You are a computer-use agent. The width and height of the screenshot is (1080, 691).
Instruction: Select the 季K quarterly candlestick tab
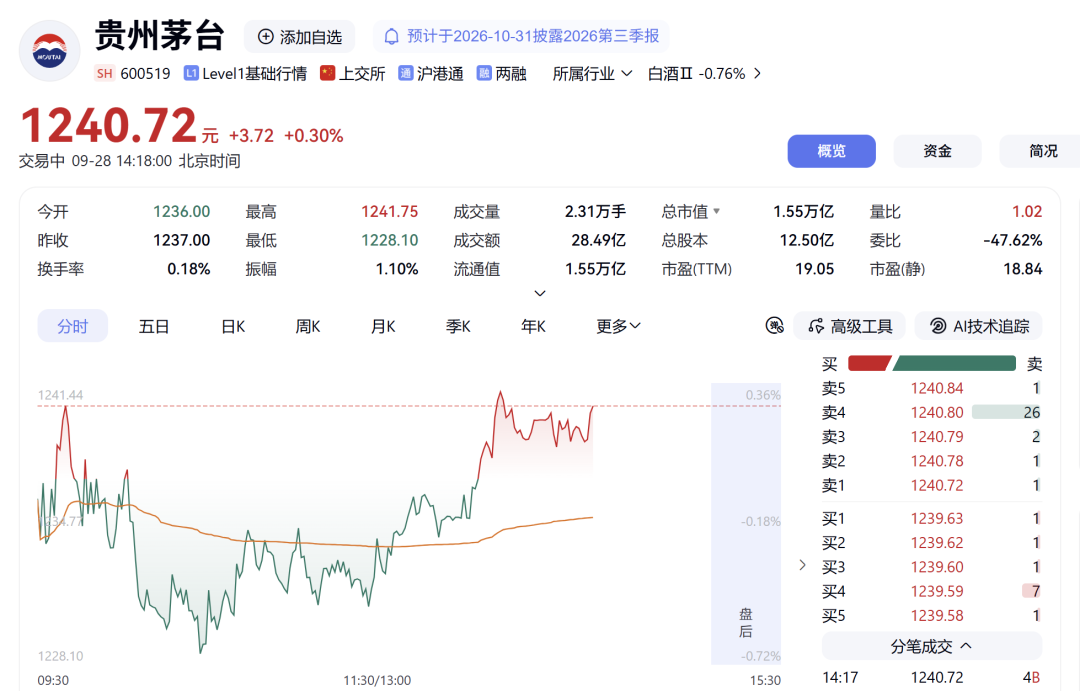(458, 326)
